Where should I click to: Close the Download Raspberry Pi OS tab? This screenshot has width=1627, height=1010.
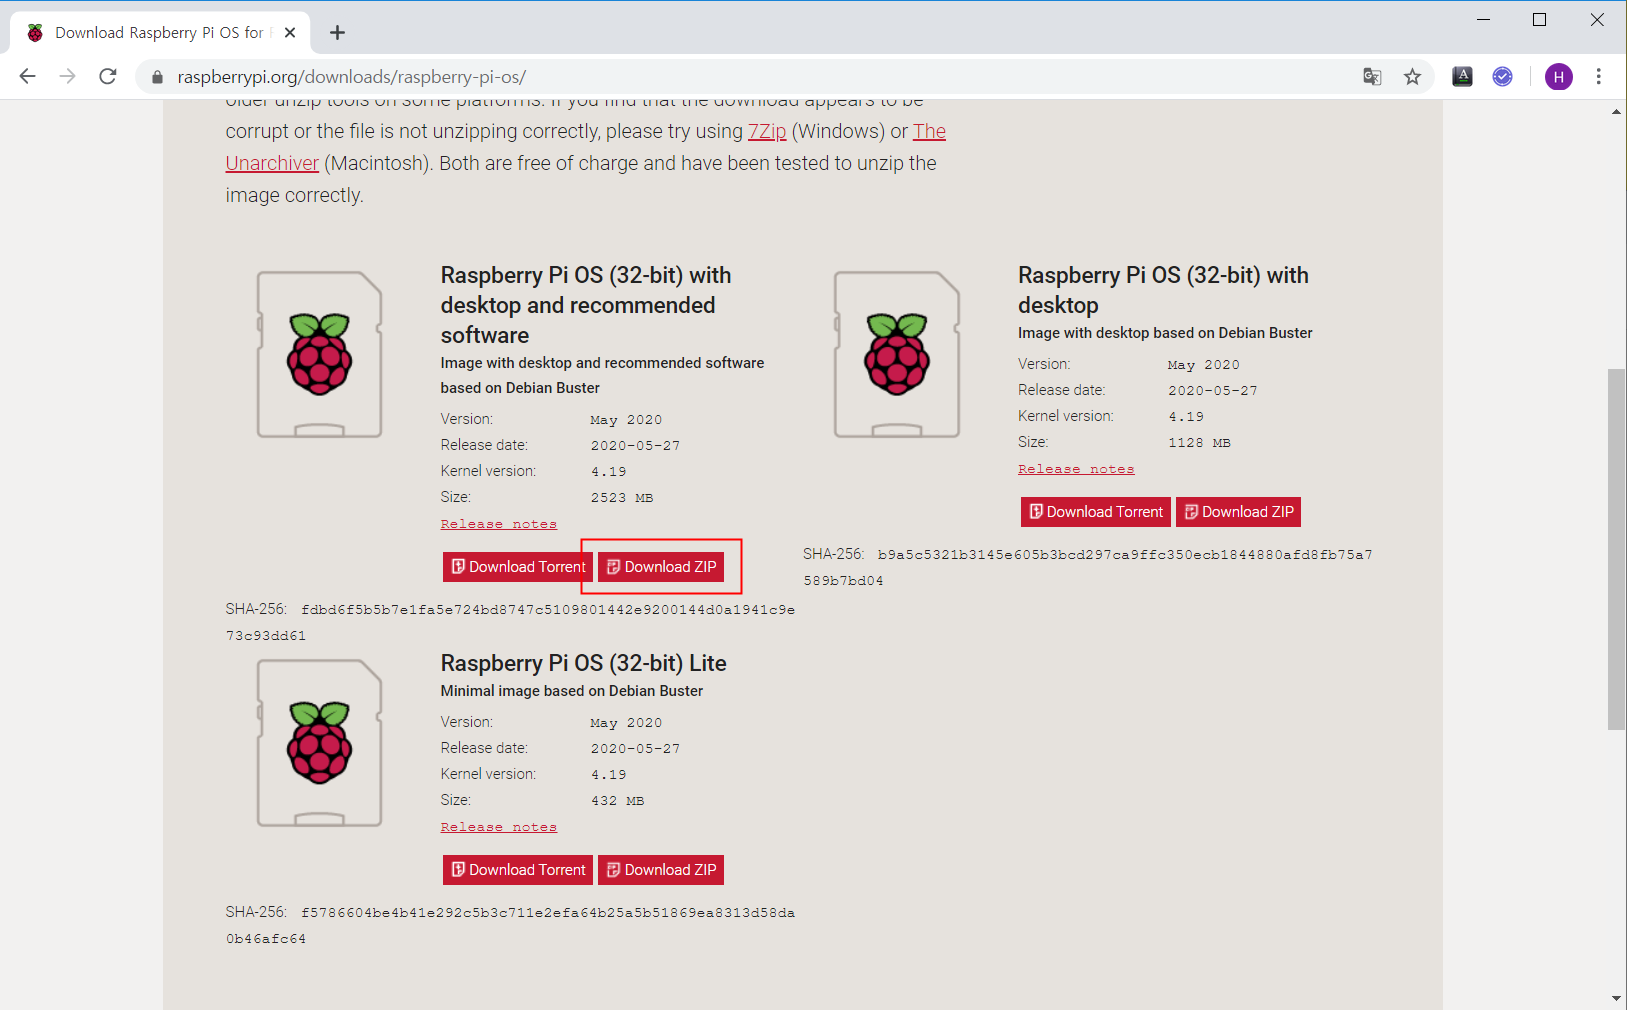(x=290, y=33)
